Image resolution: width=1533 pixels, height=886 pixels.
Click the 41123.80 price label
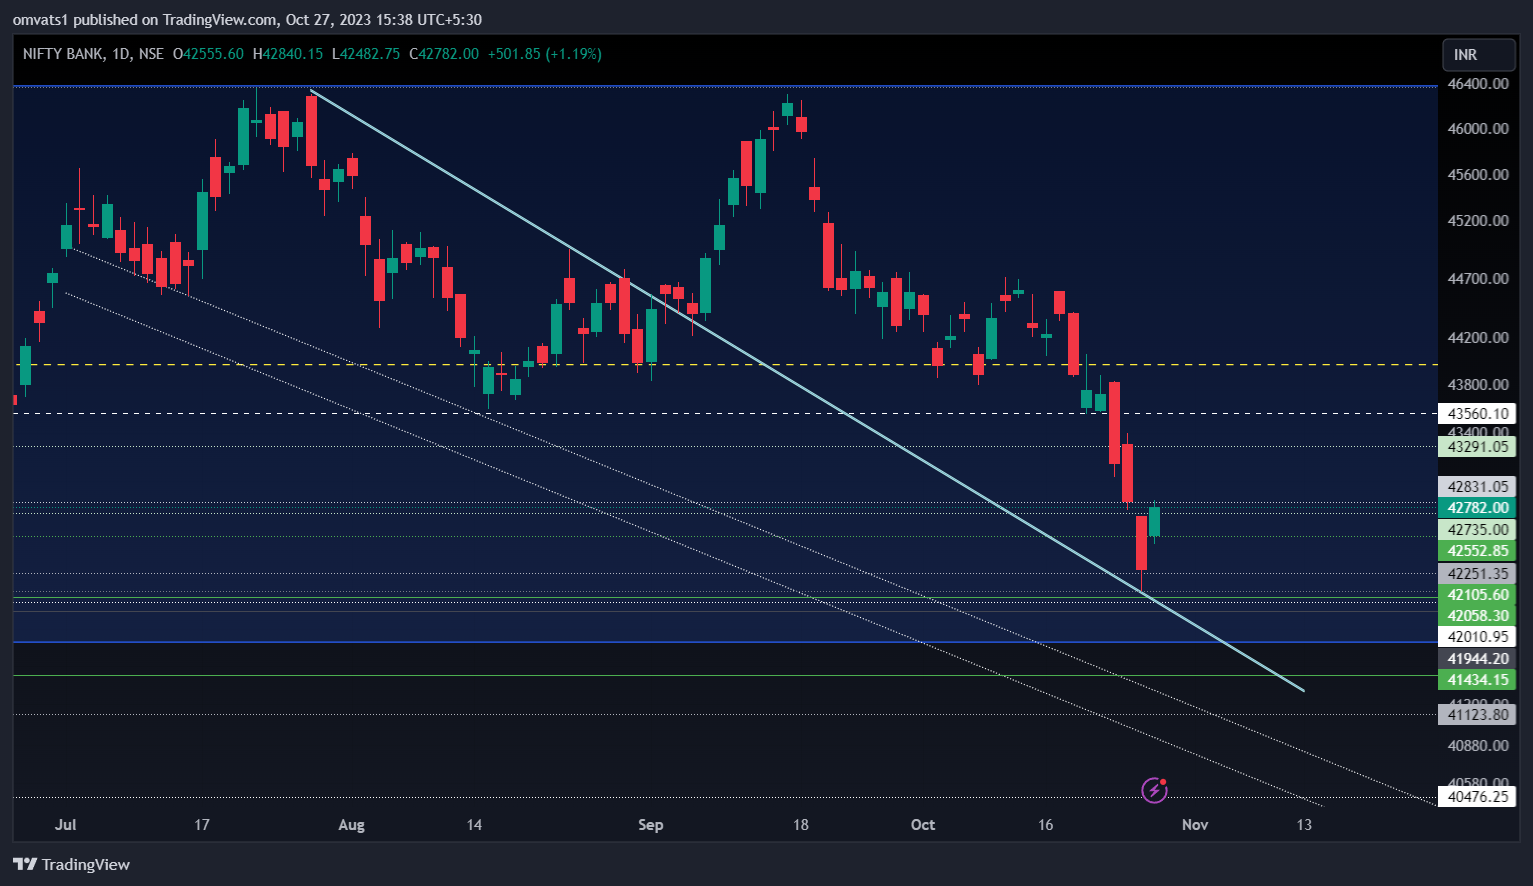1477,715
